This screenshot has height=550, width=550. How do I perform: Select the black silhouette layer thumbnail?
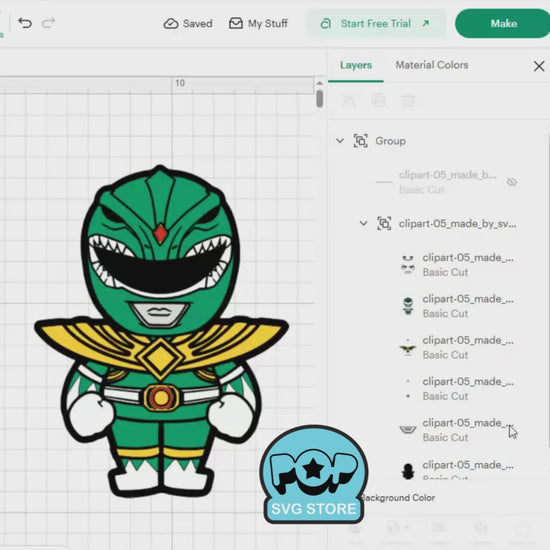pyautogui.click(x=408, y=471)
